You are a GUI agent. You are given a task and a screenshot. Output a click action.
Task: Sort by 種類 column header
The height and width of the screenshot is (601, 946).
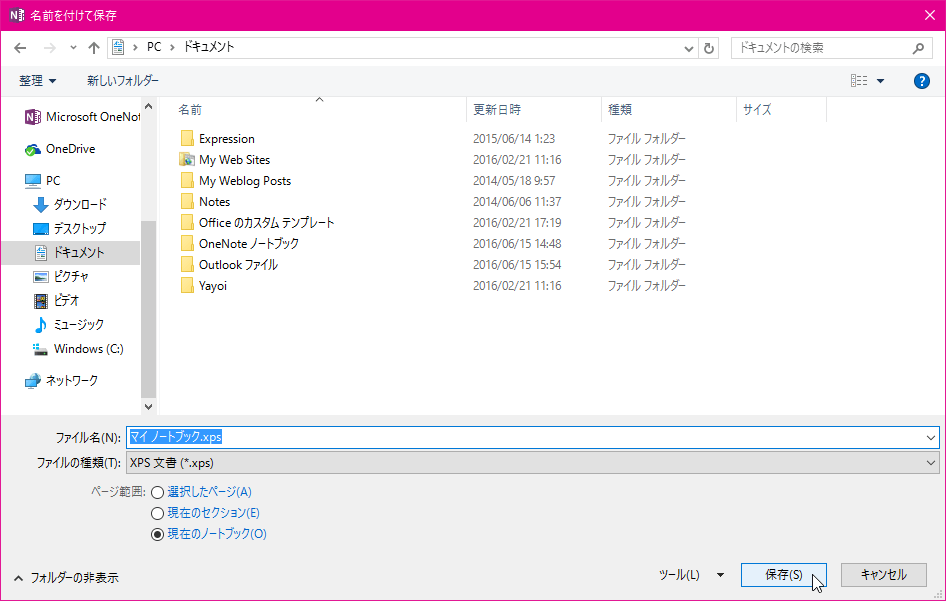coord(620,110)
